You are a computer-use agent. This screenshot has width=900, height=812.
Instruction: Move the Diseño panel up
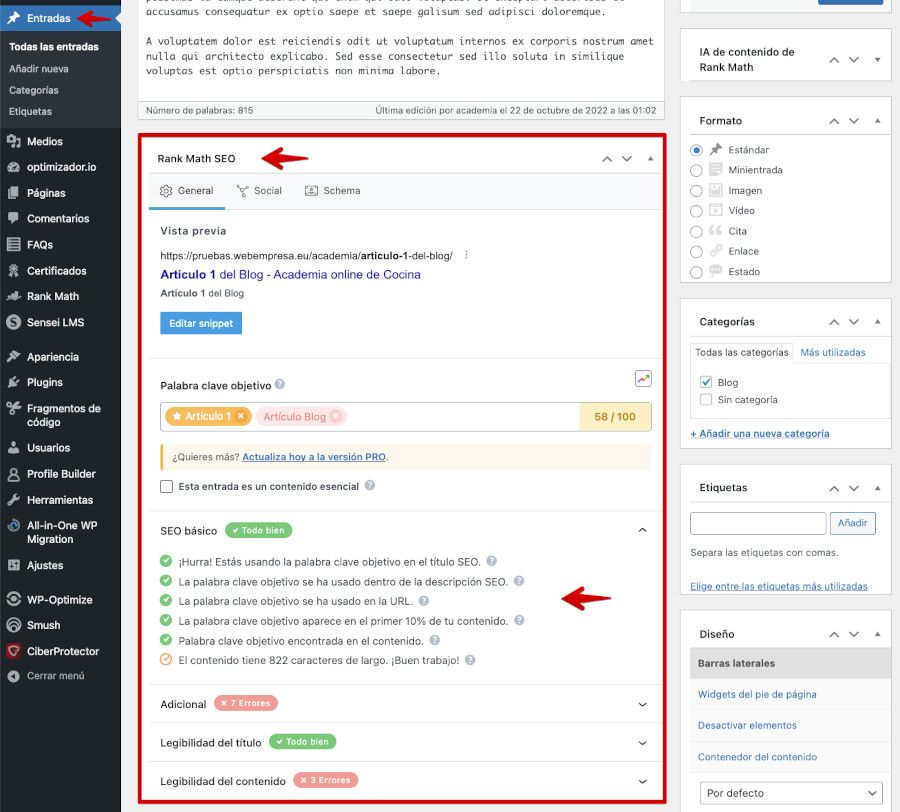[x=834, y=634]
